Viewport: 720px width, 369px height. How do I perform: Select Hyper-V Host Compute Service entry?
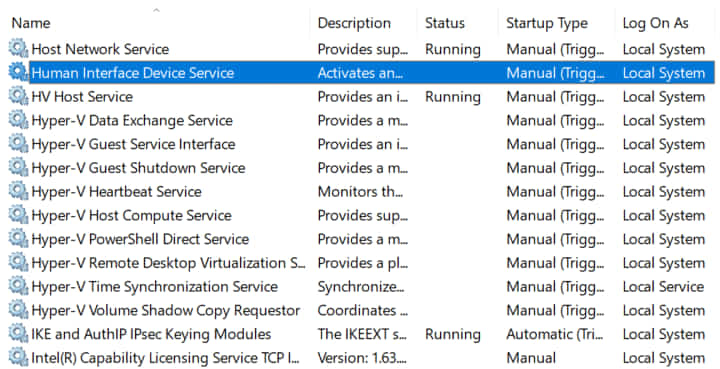coord(361,215)
